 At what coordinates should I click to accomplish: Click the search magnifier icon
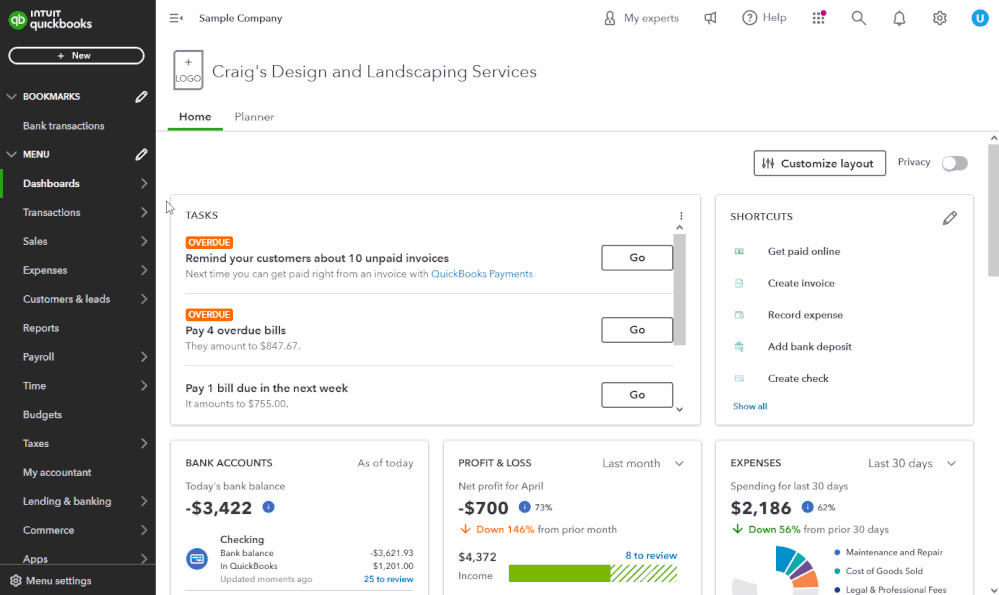[x=858, y=18]
